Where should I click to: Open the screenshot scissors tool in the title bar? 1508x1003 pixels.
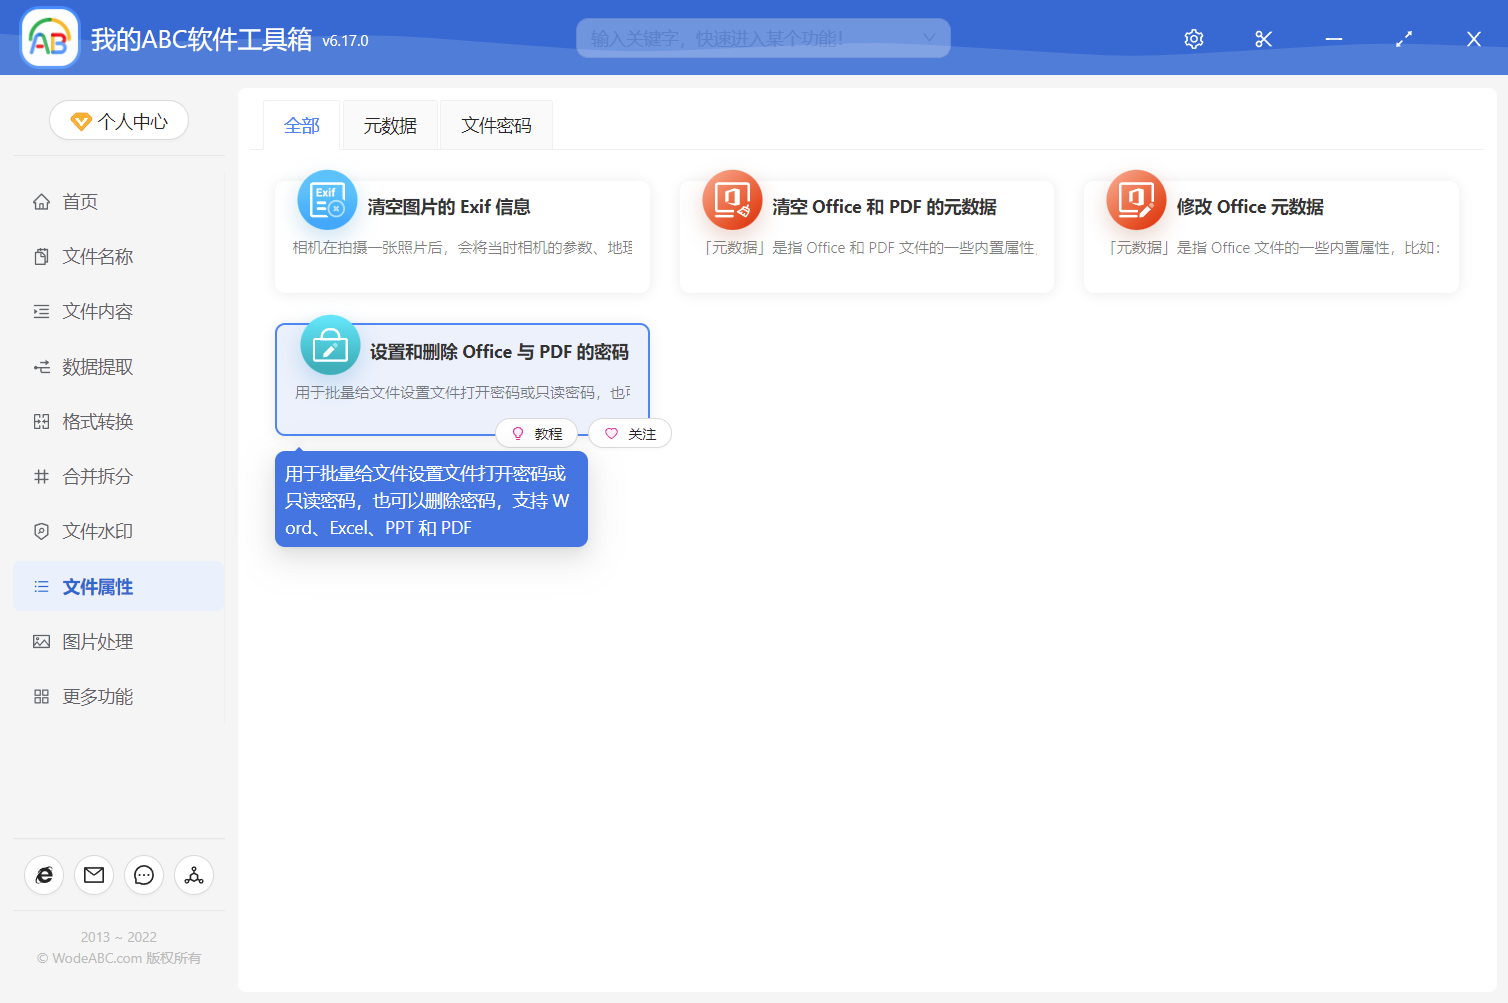(x=1263, y=38)
